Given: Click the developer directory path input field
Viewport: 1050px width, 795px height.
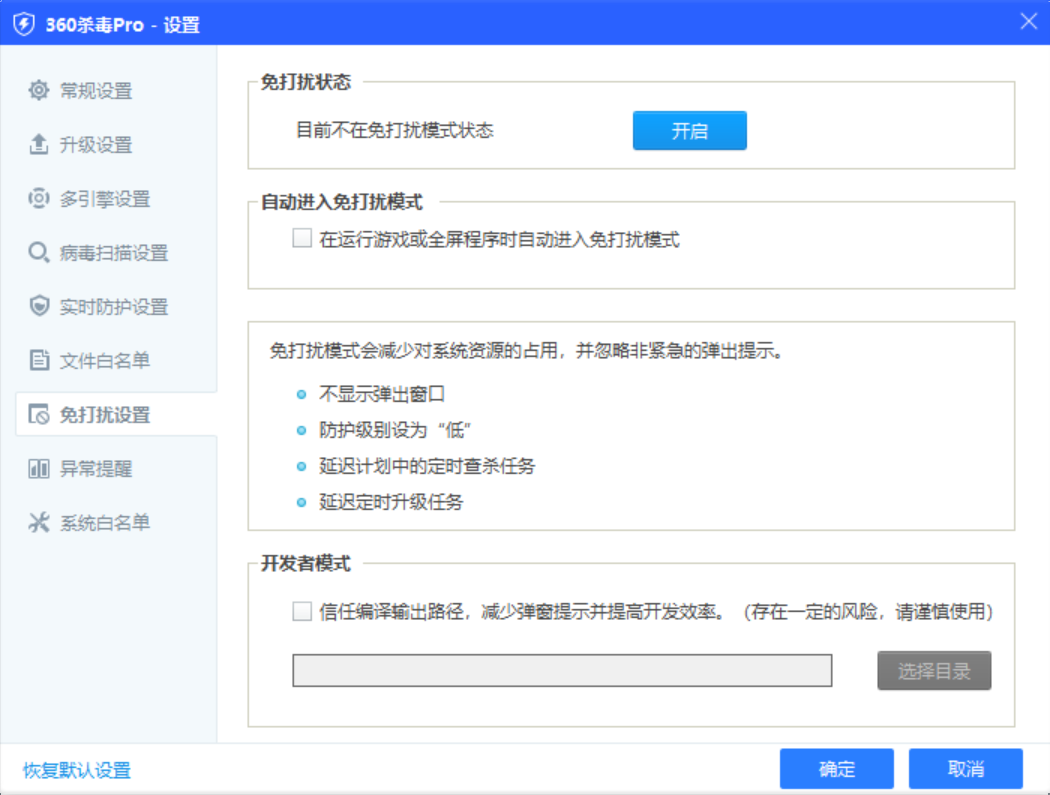Looking at the screenshot, I should [x=562, y=670].
